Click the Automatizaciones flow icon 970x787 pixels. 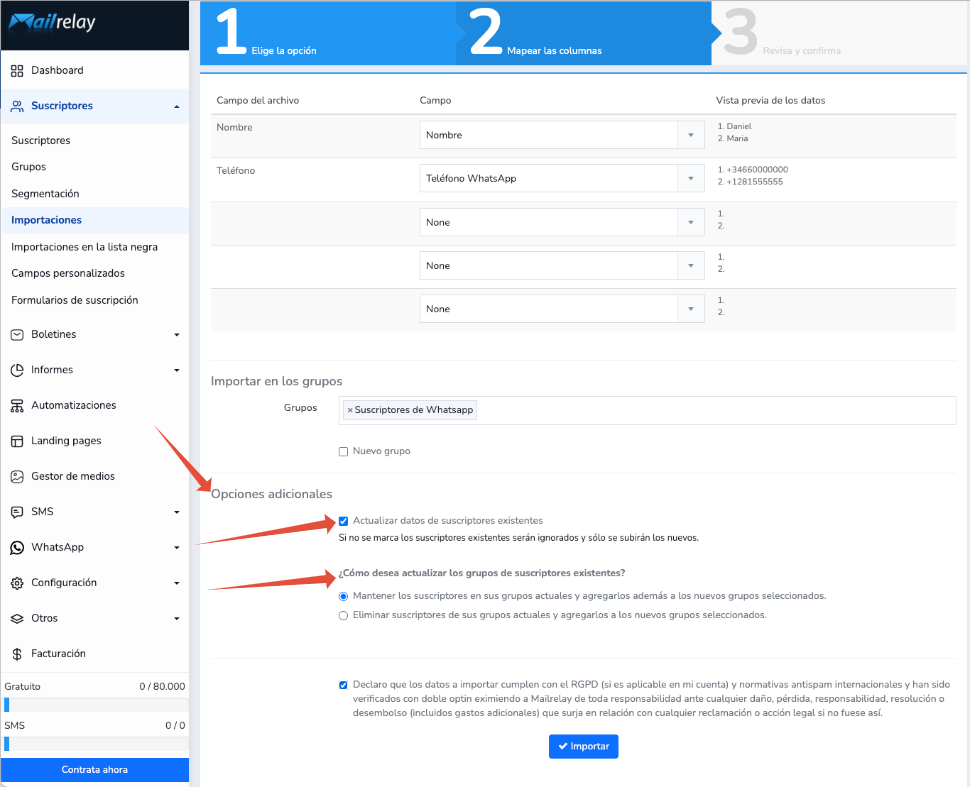point(17,406)
